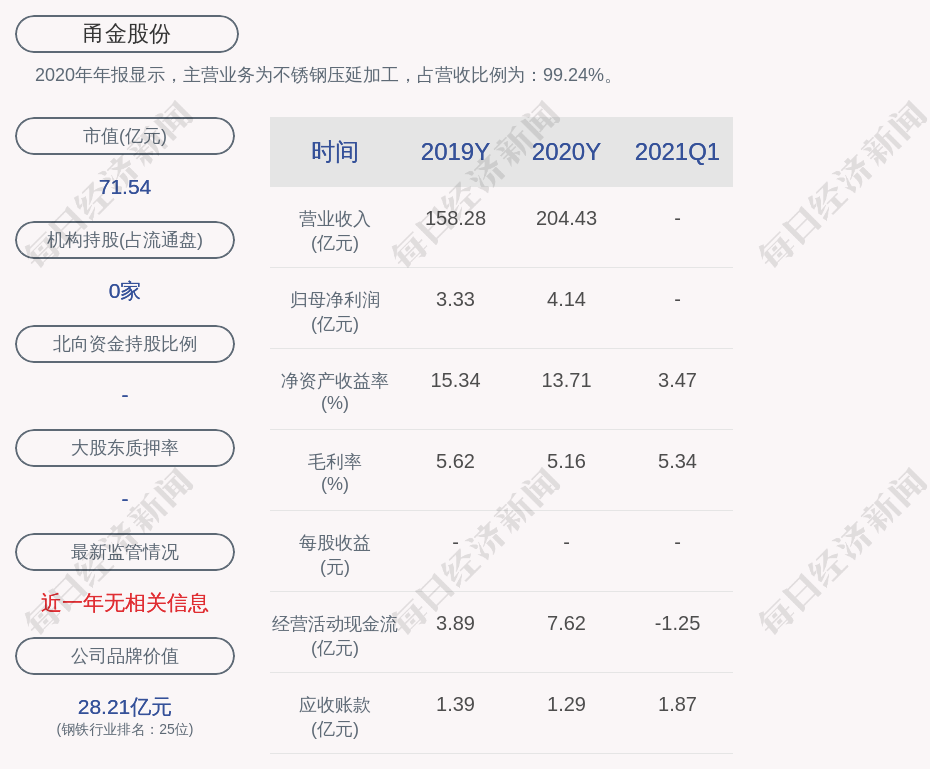Click the 0家 institutional holding value

click(x=125, y=291)
